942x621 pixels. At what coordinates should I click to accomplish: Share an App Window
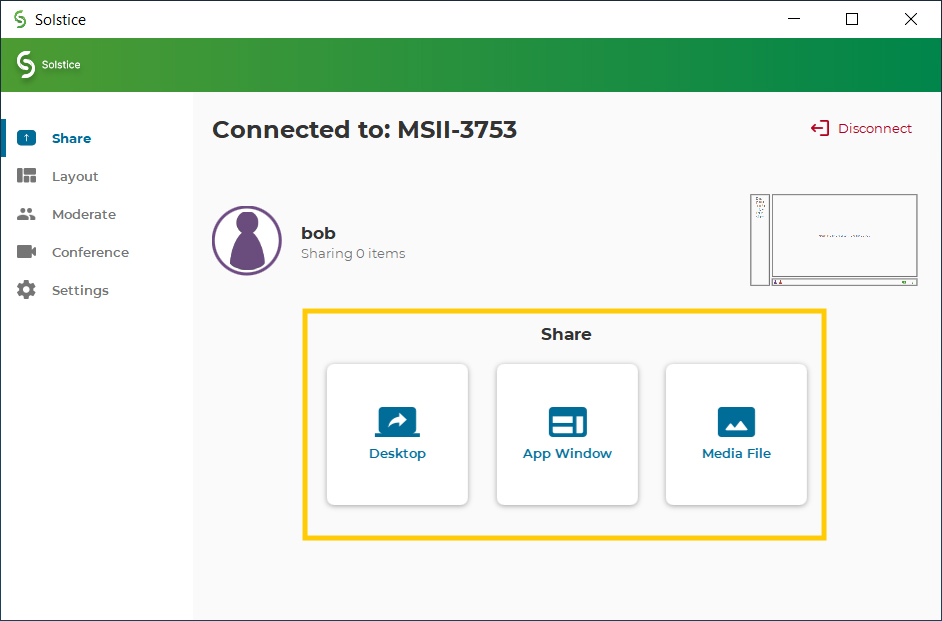pyautogui.click(x=567, y=434)
